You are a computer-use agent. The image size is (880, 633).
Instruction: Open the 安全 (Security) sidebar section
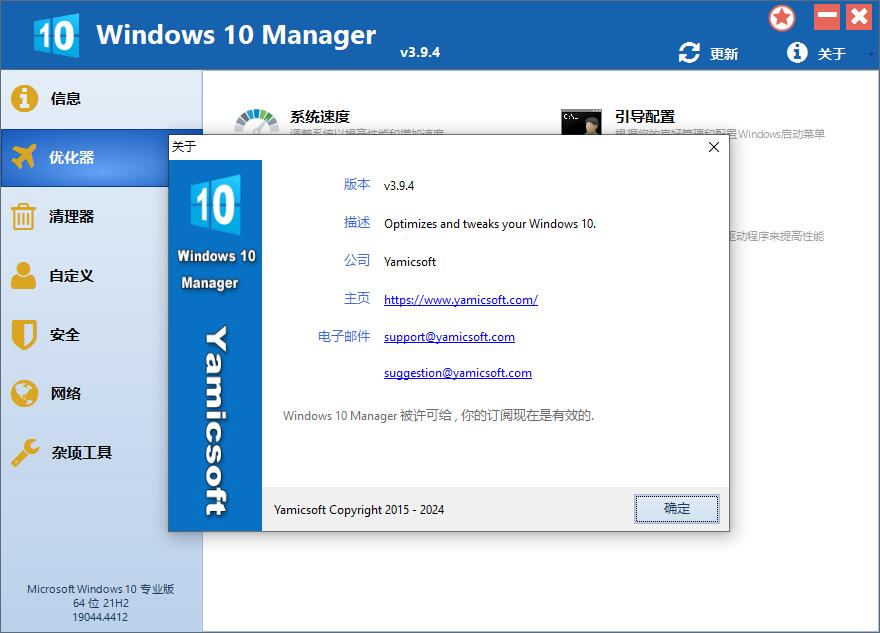[x=85, y=335]
